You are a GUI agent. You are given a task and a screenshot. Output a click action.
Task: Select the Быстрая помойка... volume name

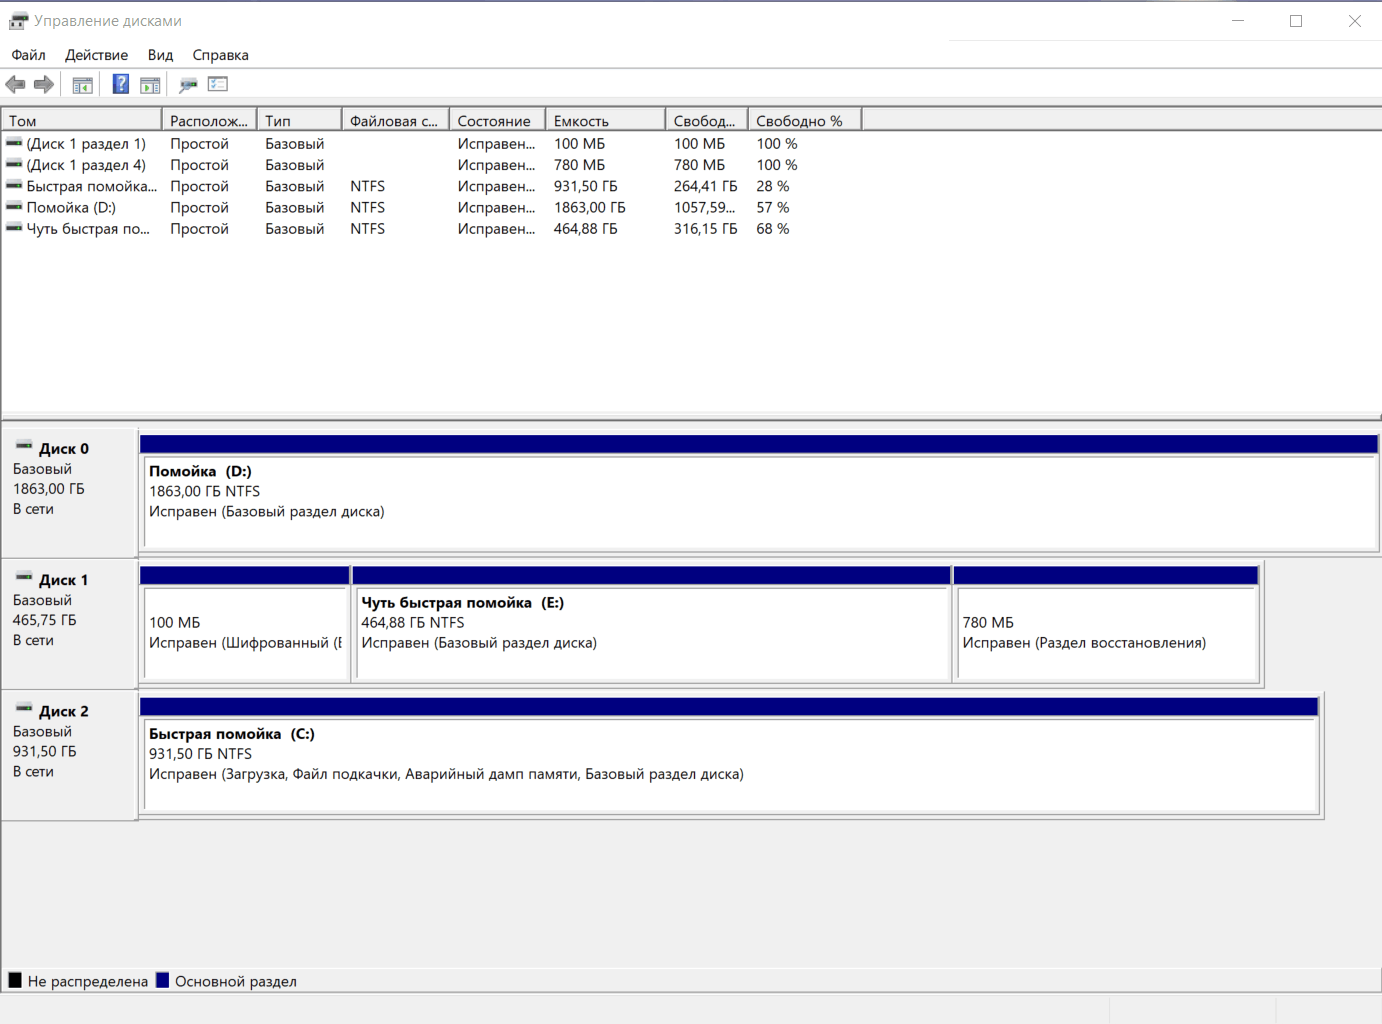point(92,186)
